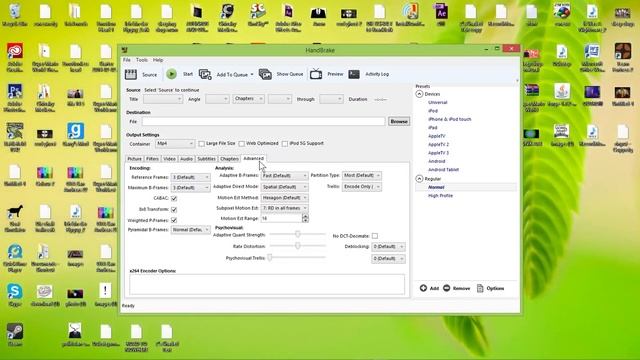Open the Activity Log terminal icon
The width and height of the screenshot is (640, 360).
click(354, 74)
